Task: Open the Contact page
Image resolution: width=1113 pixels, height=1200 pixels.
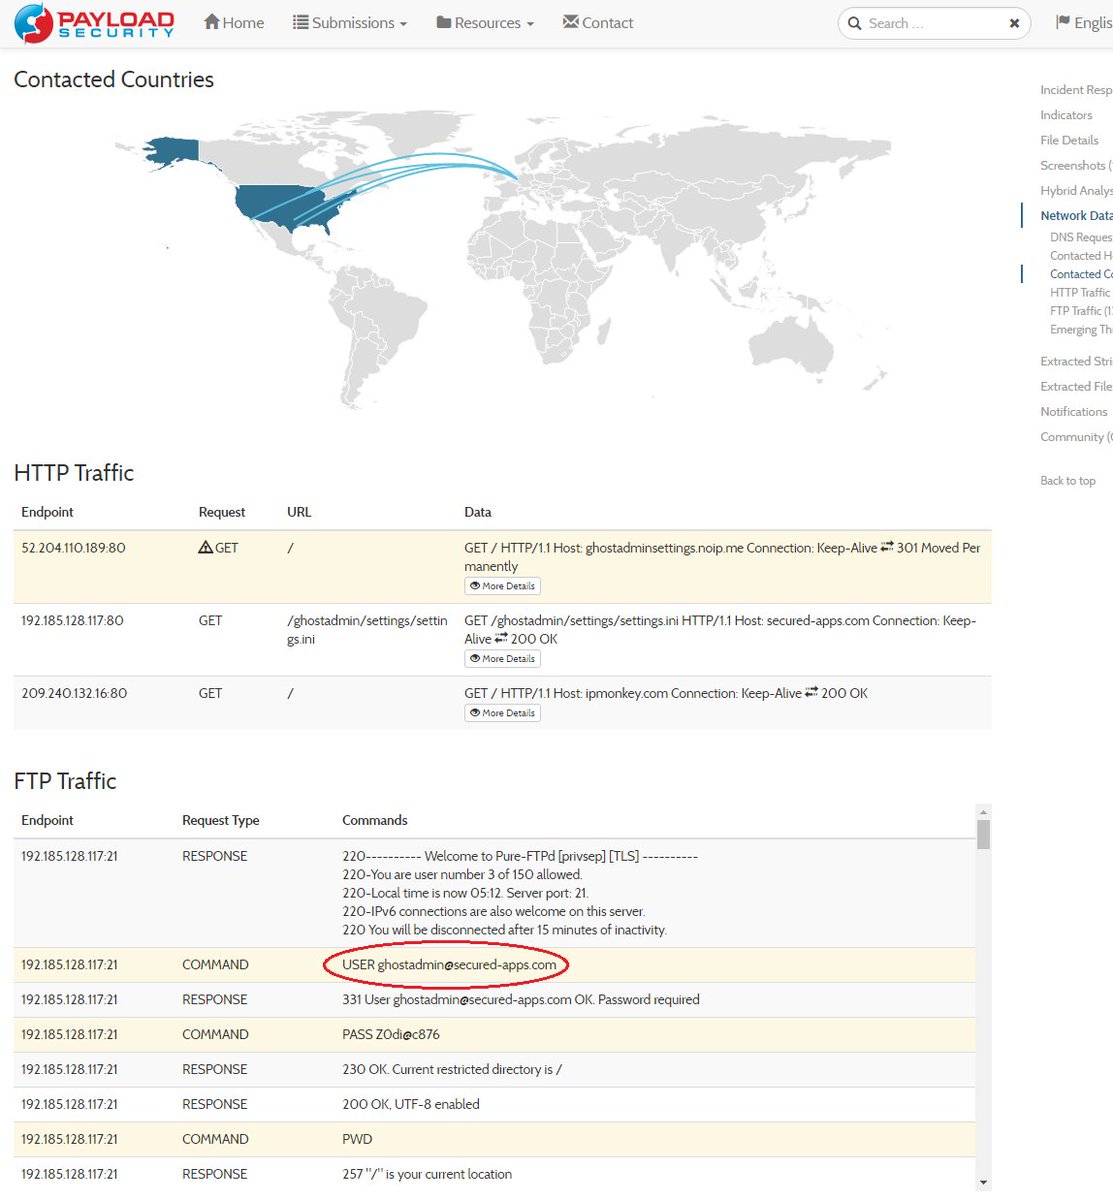Action: (598, 22)
